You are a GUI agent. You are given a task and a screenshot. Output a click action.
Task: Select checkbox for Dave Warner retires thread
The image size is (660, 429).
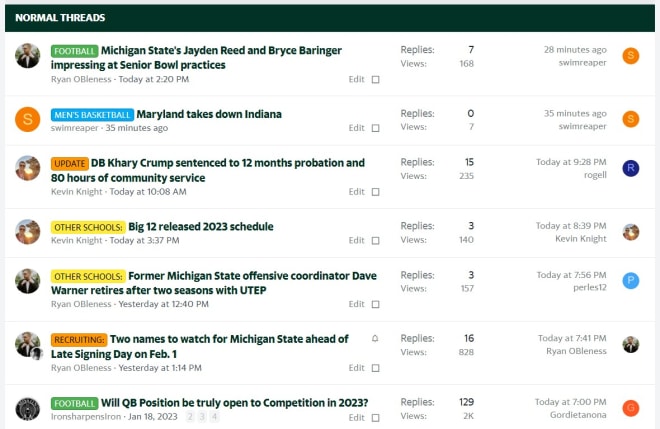375,304
